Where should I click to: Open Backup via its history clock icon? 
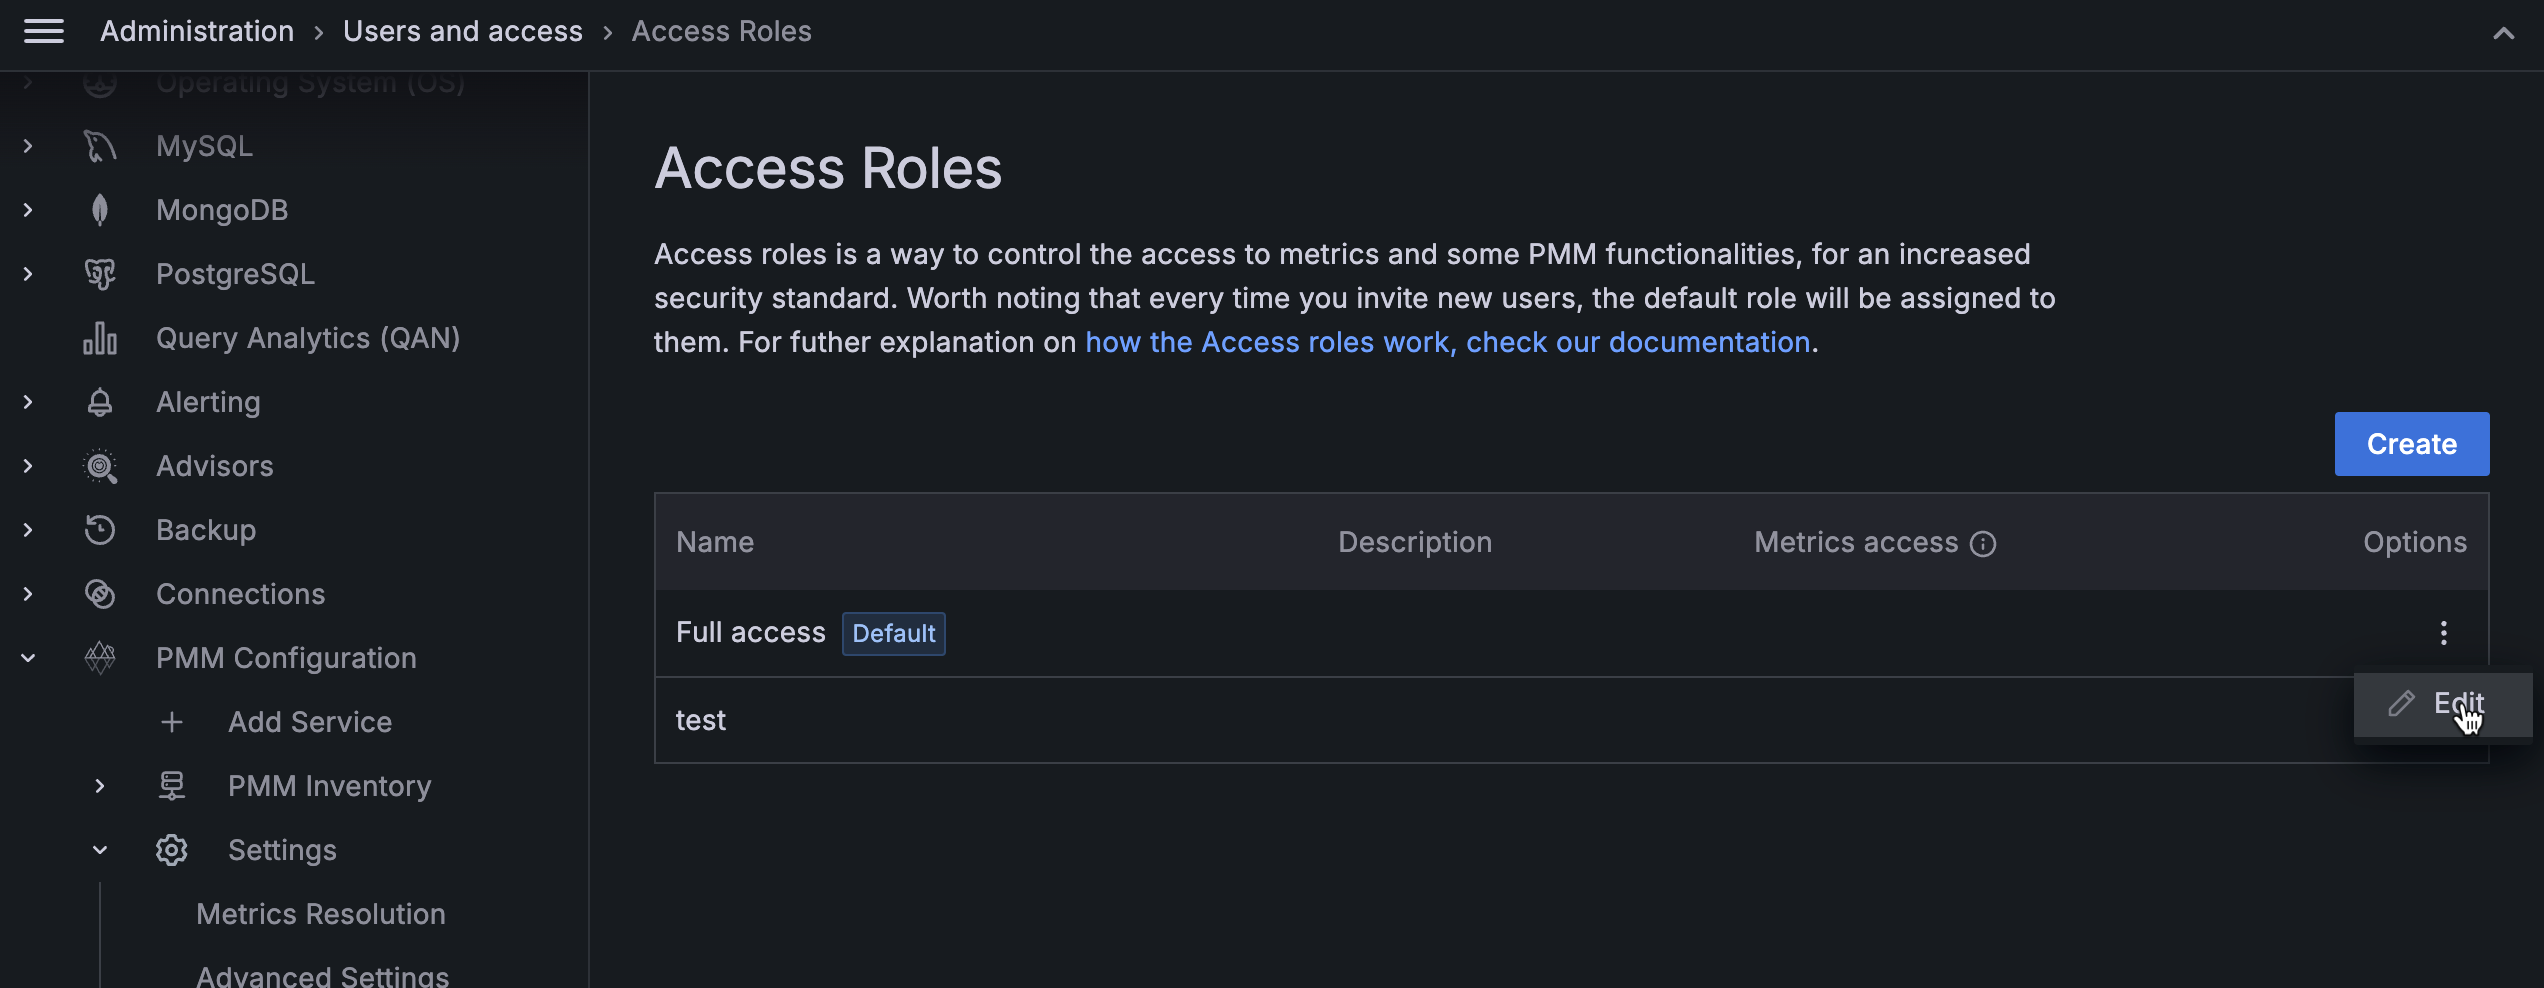point(98,529)
